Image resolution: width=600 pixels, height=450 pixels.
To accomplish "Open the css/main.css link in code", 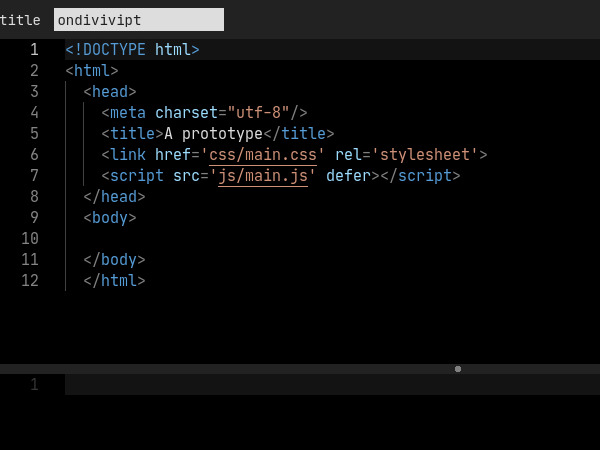I will [x=267, y=155].
